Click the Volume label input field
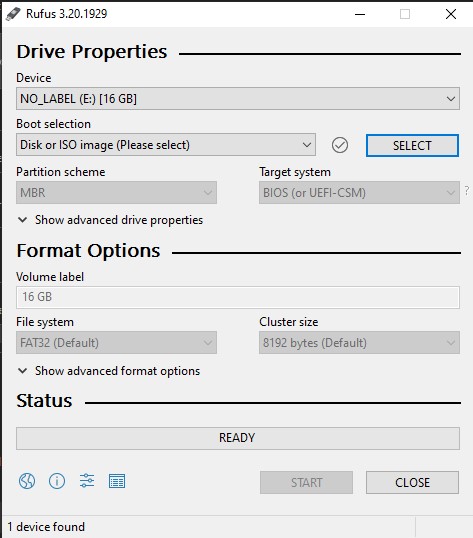473x538 pixels. click(238, 297)
